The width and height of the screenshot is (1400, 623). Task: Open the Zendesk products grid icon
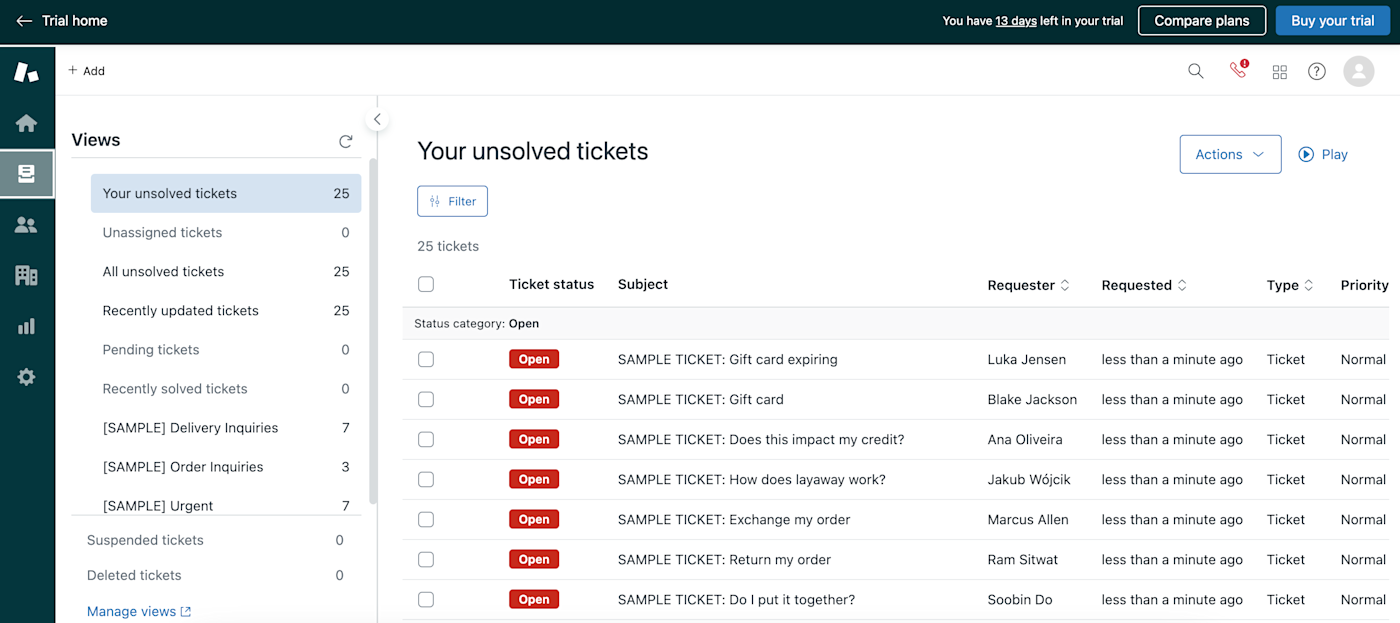tap(1279, 72)
